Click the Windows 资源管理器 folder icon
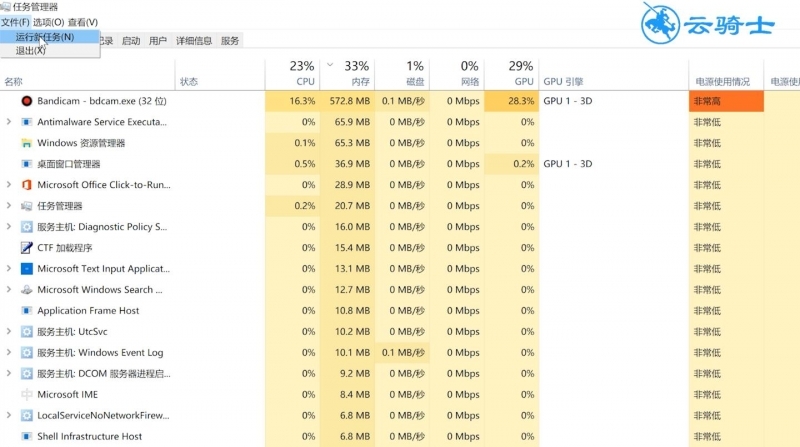The image size is (800, 447). tap(27, 143)
